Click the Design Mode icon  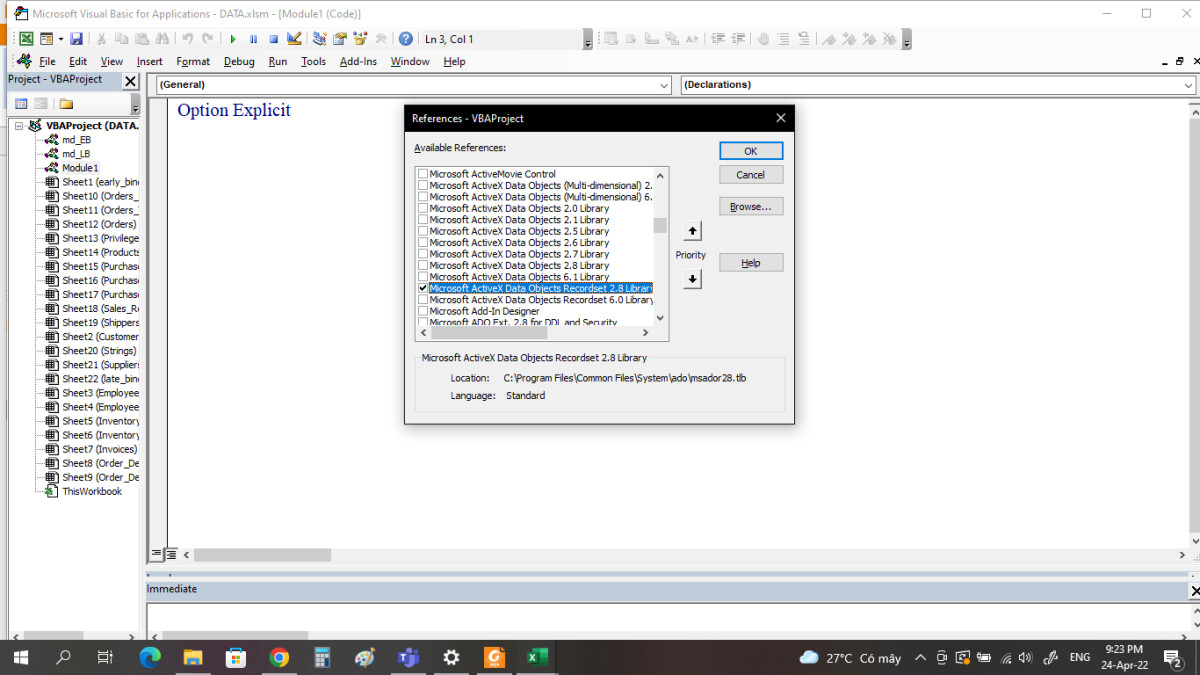pyautogui.click(x=294, y=38)
